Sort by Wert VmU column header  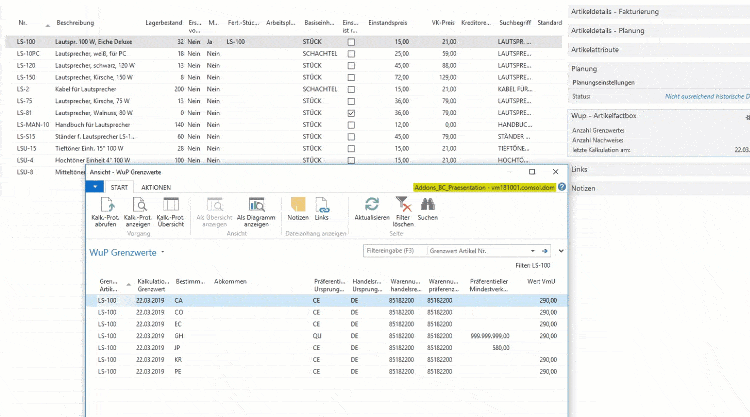coord(541,282)
